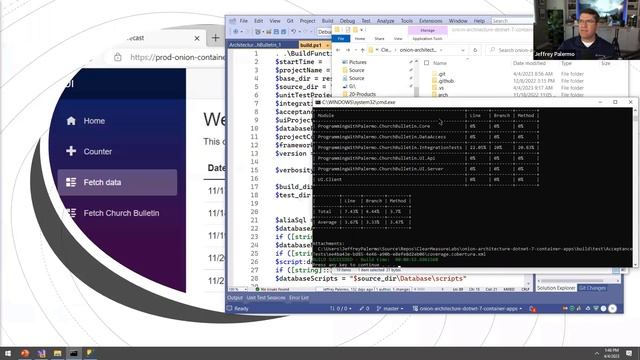Open Visual Studio View menu
The width and height of the screenshot is (640, 360).
pos(275,21)
